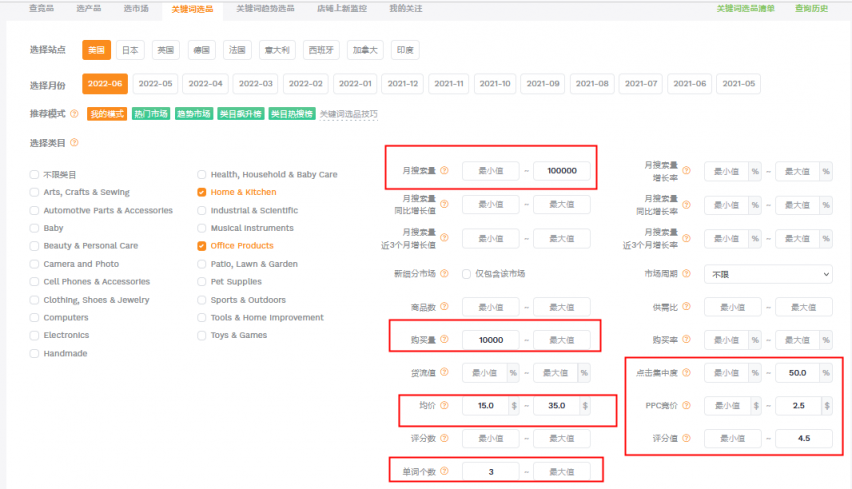Click 均价 max field showing 35.0
852x489 pixels.
[x=556, y=405]
